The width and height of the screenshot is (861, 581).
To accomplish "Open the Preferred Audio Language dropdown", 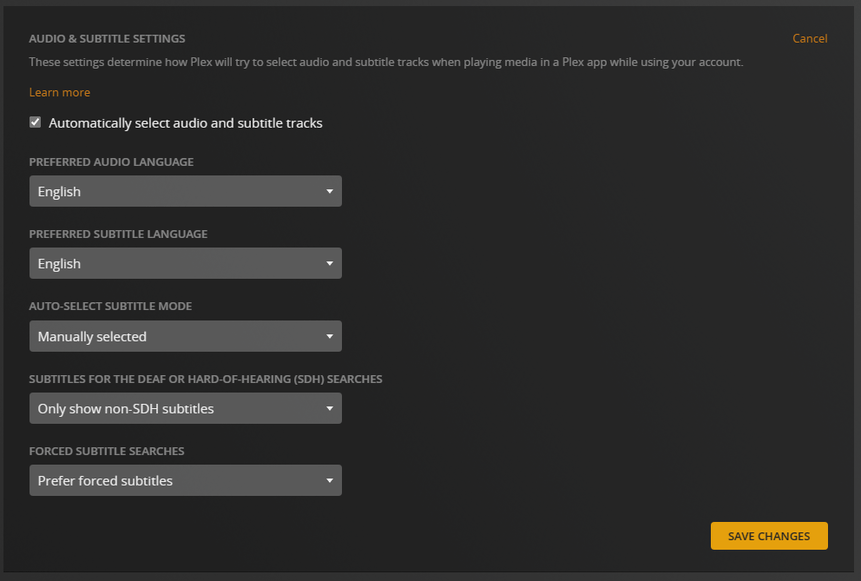I will point(185,191).
